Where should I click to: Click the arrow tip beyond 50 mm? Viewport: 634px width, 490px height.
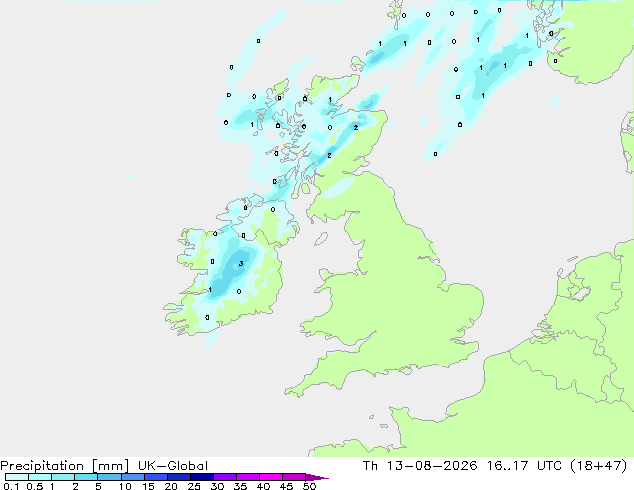click(317, 477)
